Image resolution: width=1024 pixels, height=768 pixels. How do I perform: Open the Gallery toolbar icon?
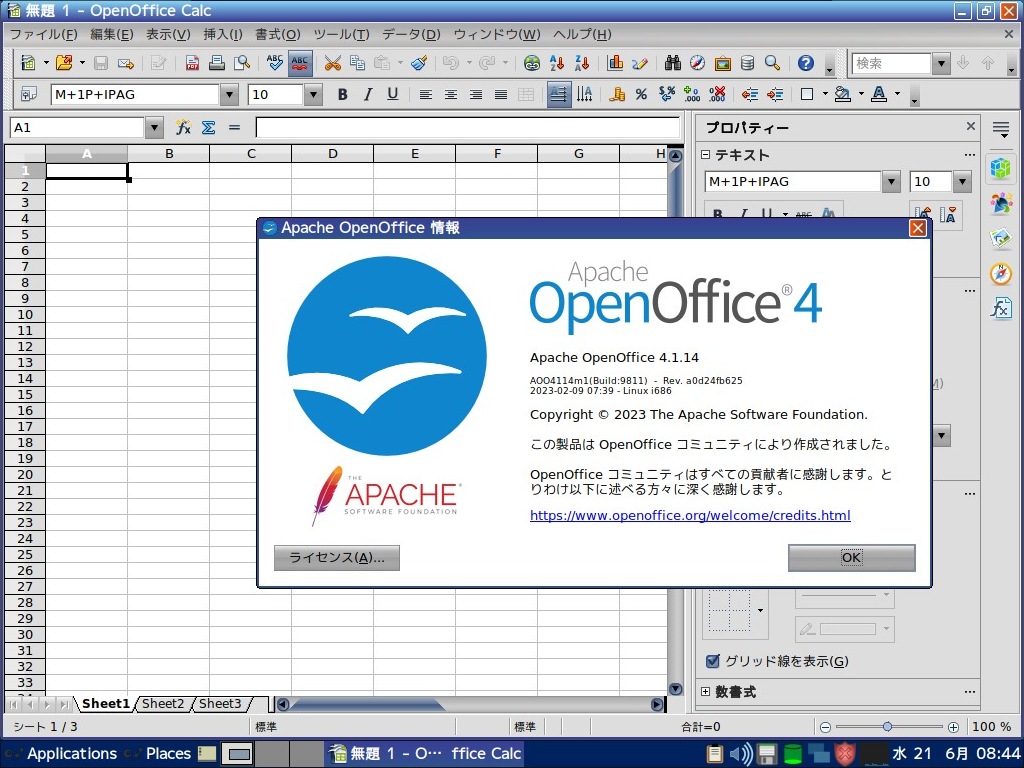[x=722, y=63]
